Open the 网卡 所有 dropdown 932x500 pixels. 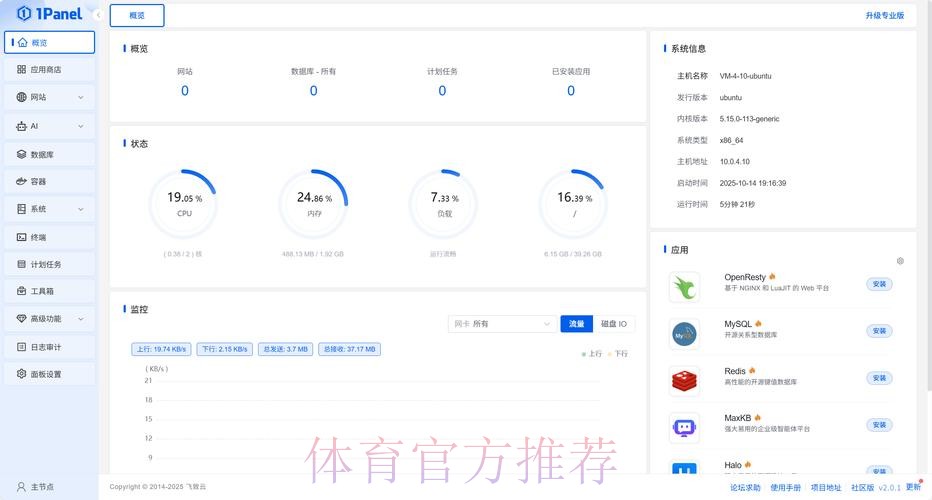click(502, 324)
